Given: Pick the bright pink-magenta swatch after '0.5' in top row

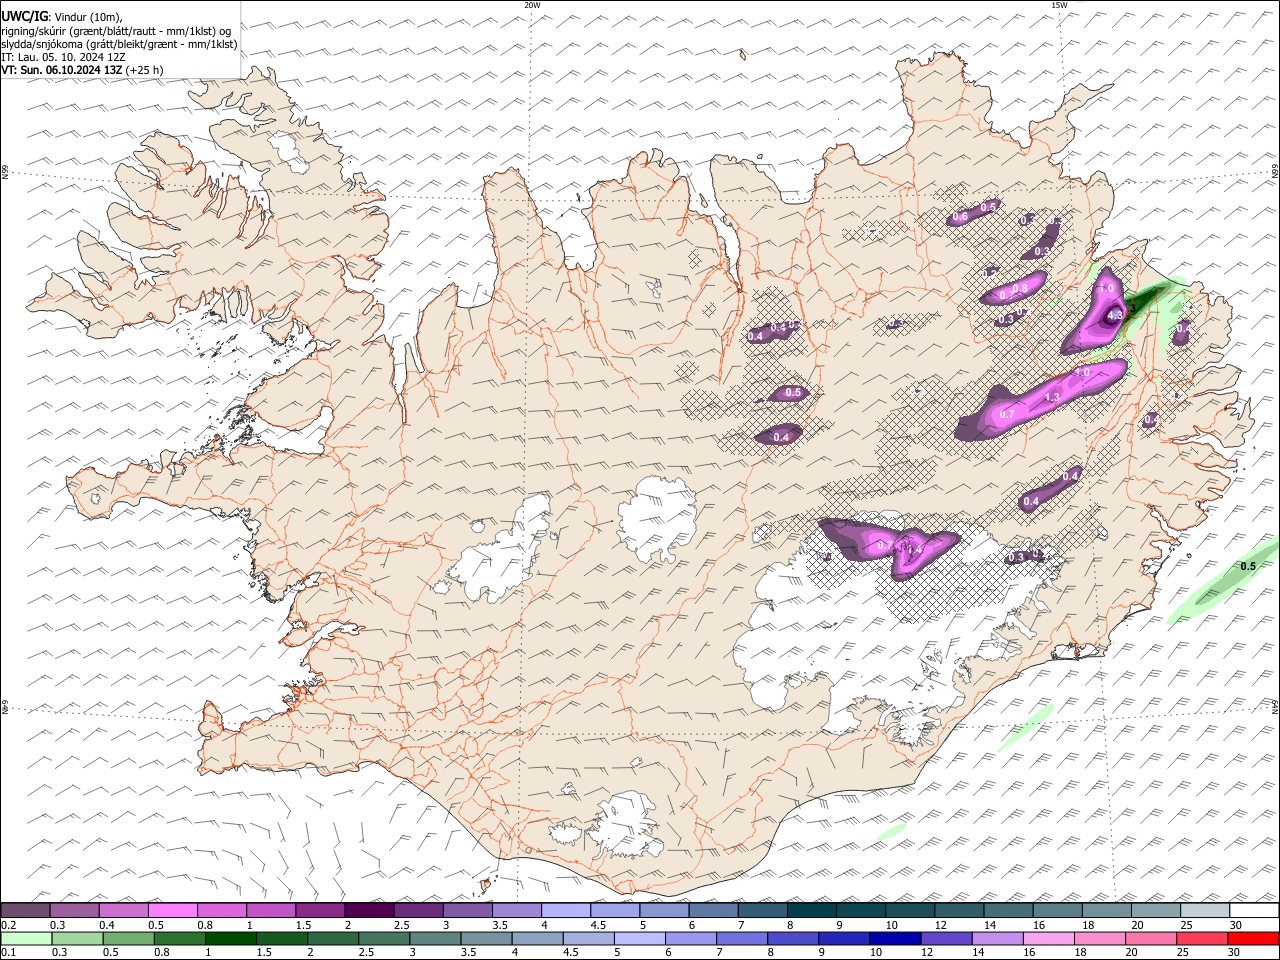Looking at the screenshot, I should tap(172, 910).
